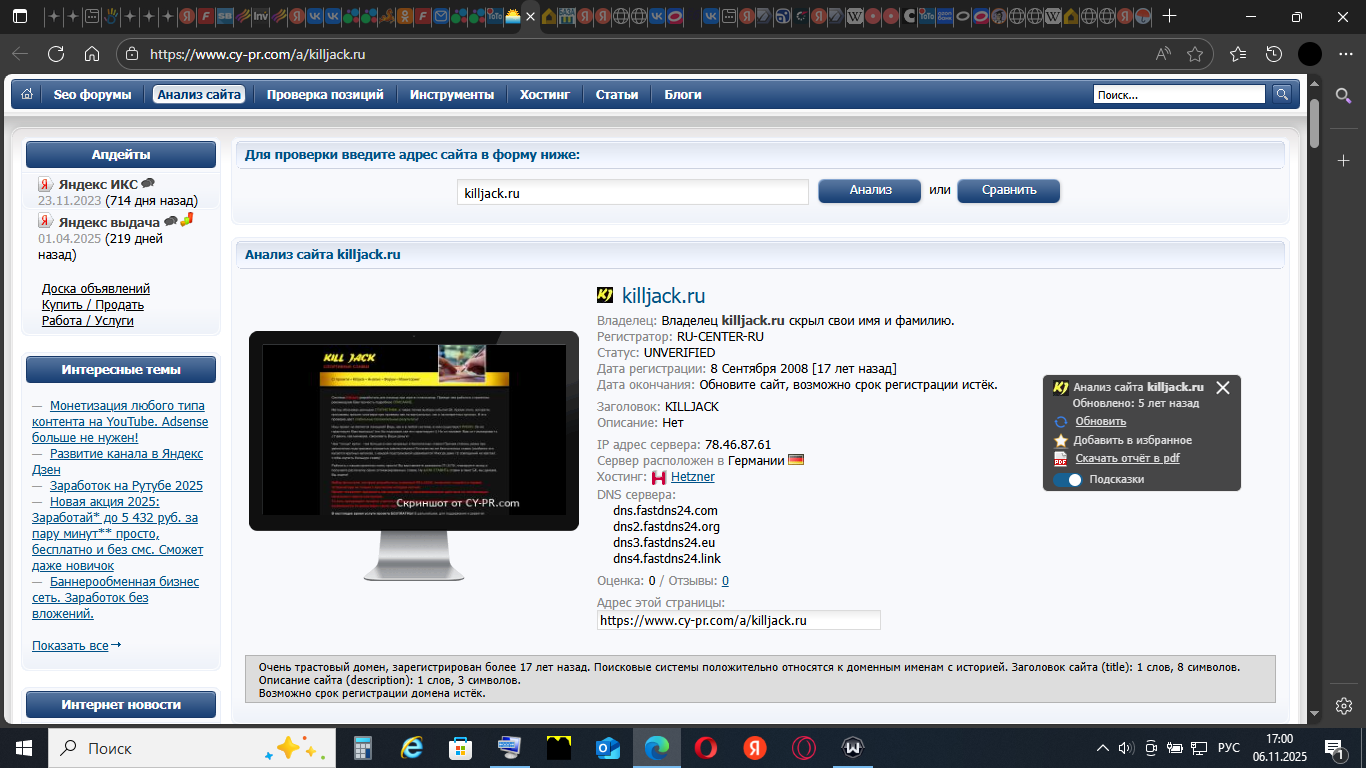Click the Hetzner hosting logo icon
The image size is (1366, 768).
pos(660,478)
